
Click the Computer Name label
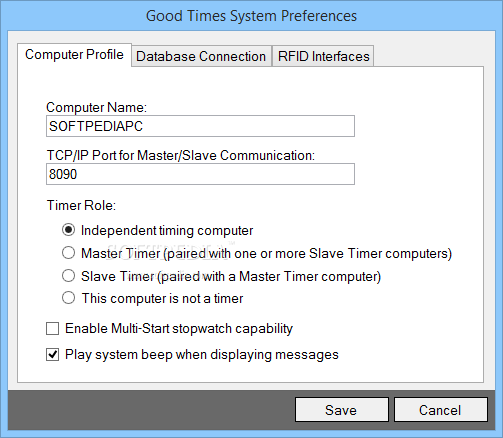pyautogui.click(x=96, y=107)
